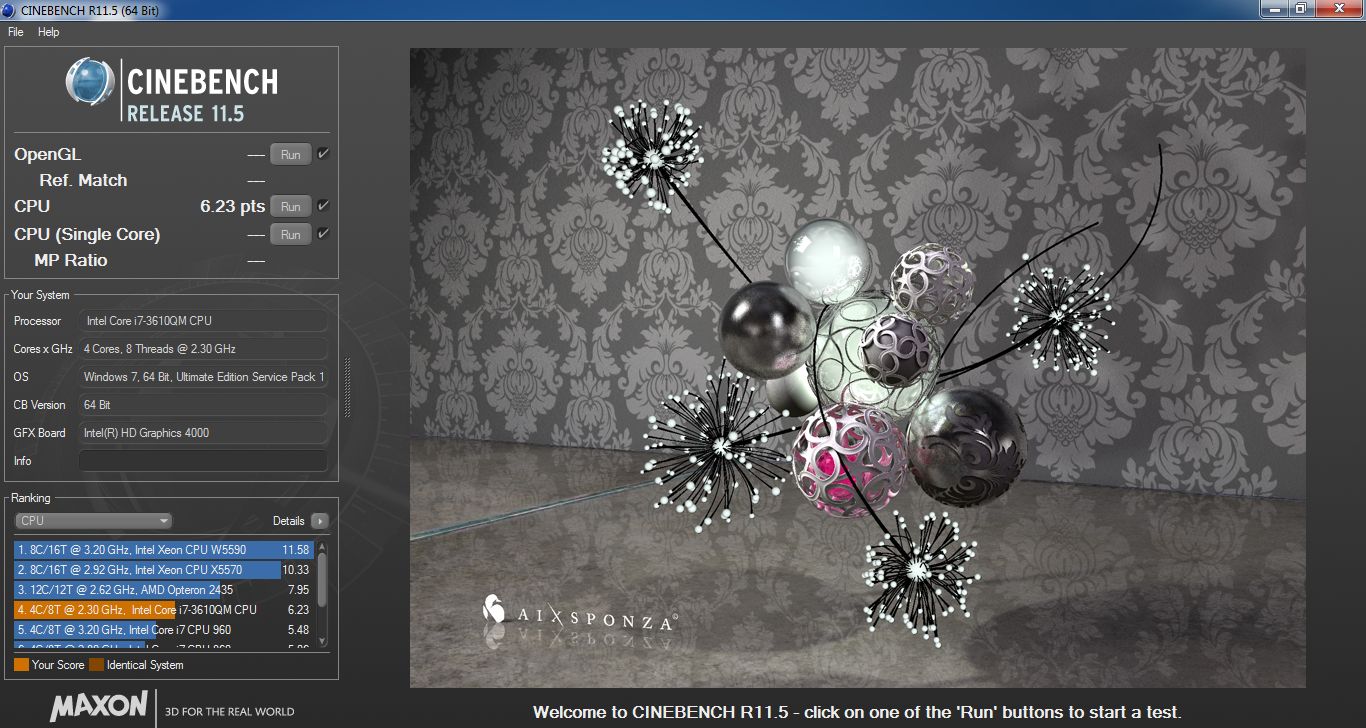The height and width of the screenshot is (728, 1366).
Task: Close the Cinebench window
Action: [1337, 8]
